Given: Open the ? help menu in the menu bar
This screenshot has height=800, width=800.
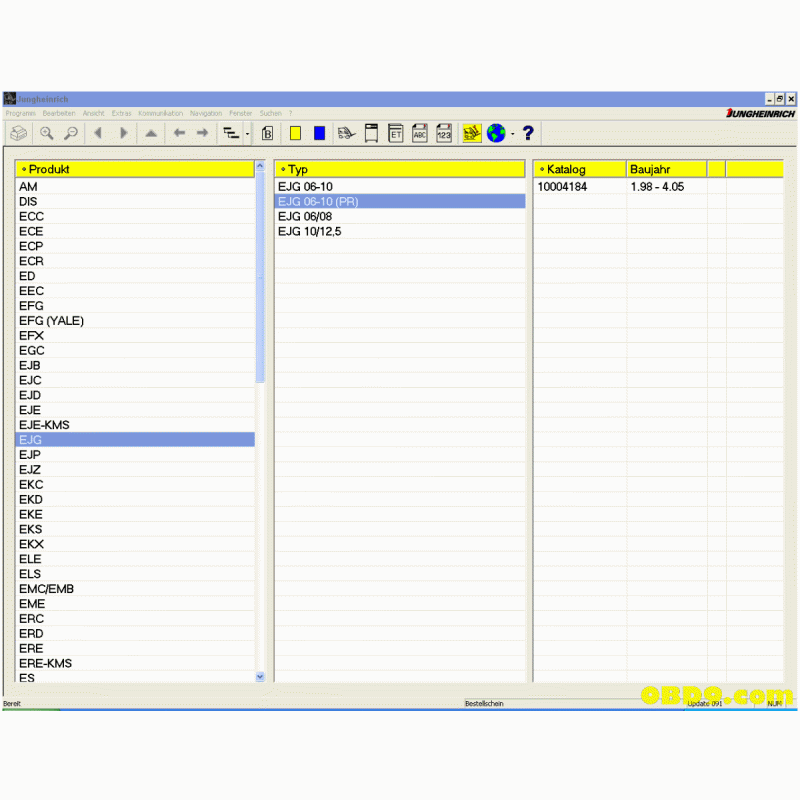Looking at the screenshot, I should click(x=290, y=113).
